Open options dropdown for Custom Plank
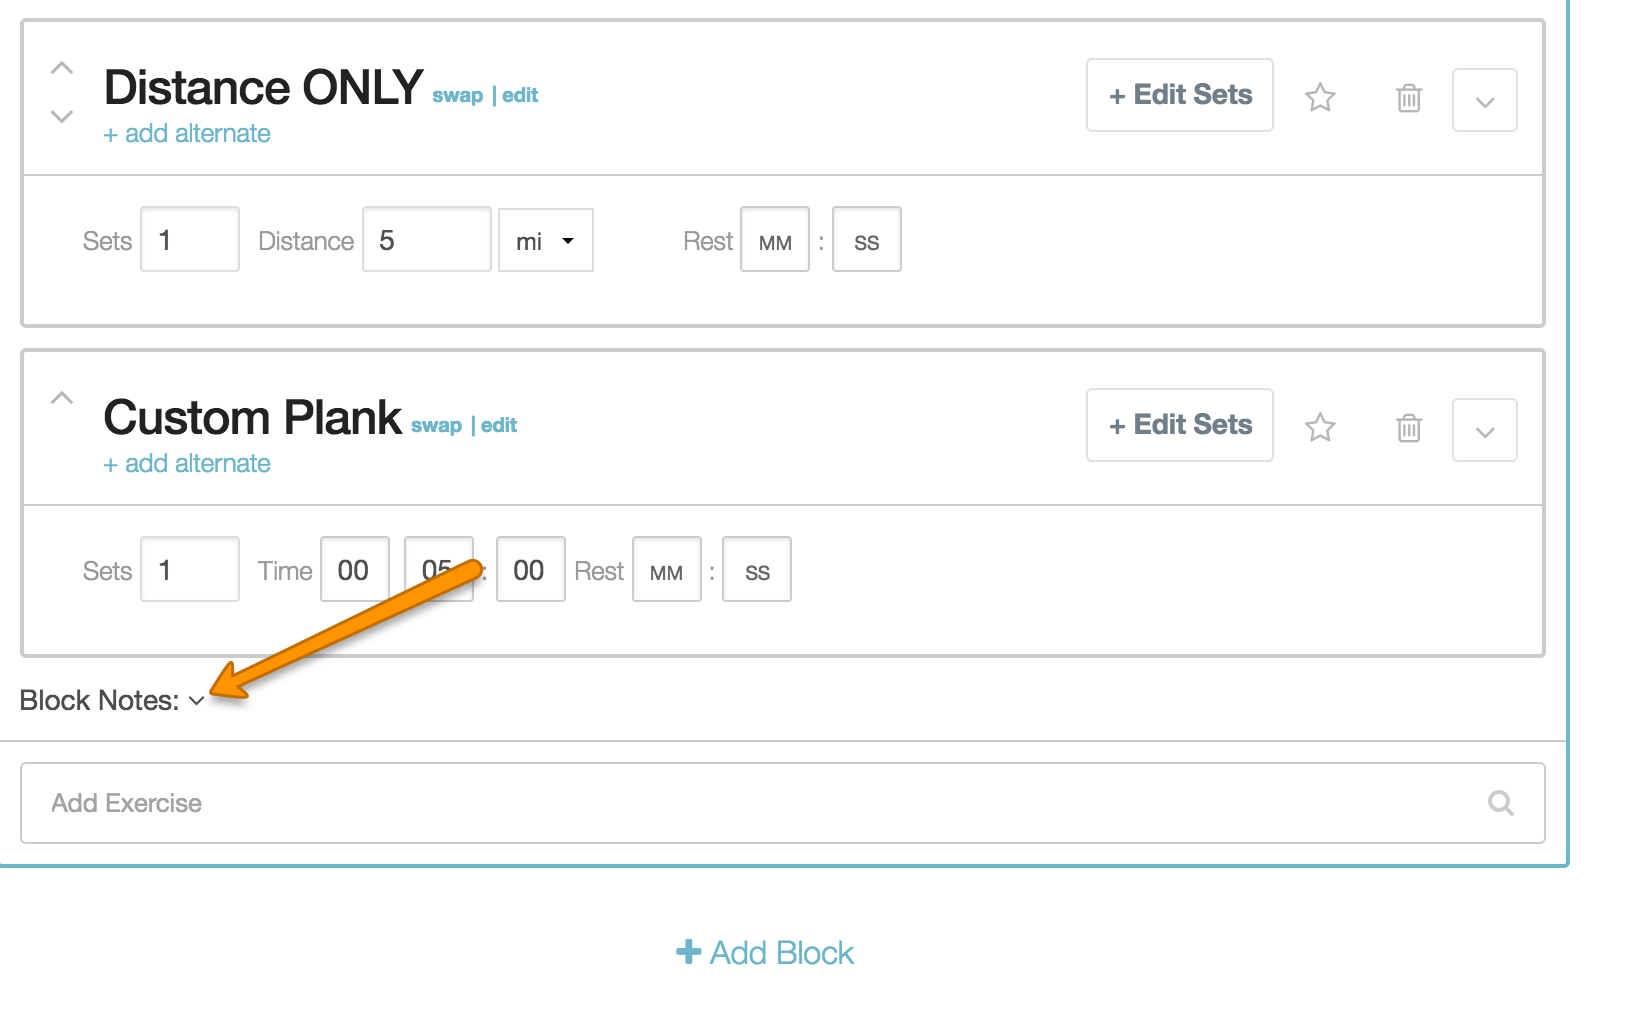Screen dimensions: 1626x1028 [1485, 430]
